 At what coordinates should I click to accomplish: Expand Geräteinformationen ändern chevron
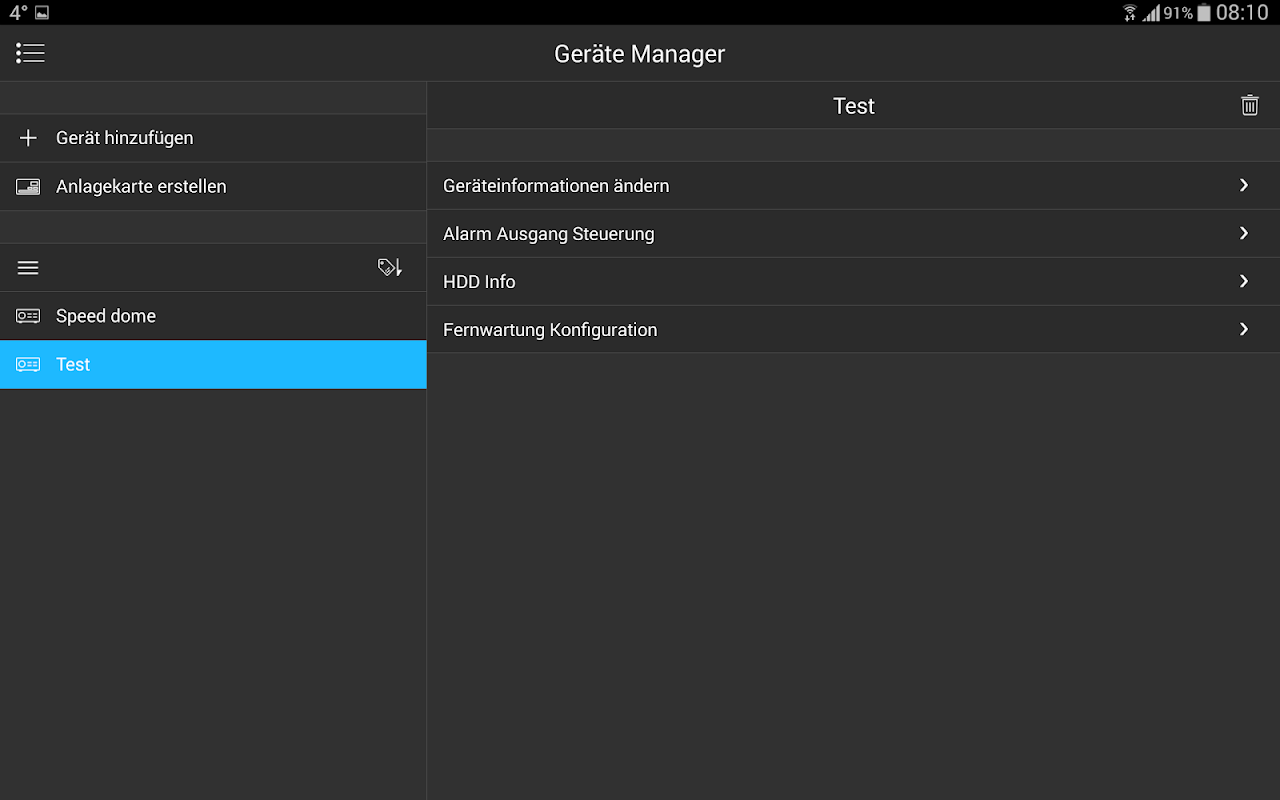[x=1244, y=185]
